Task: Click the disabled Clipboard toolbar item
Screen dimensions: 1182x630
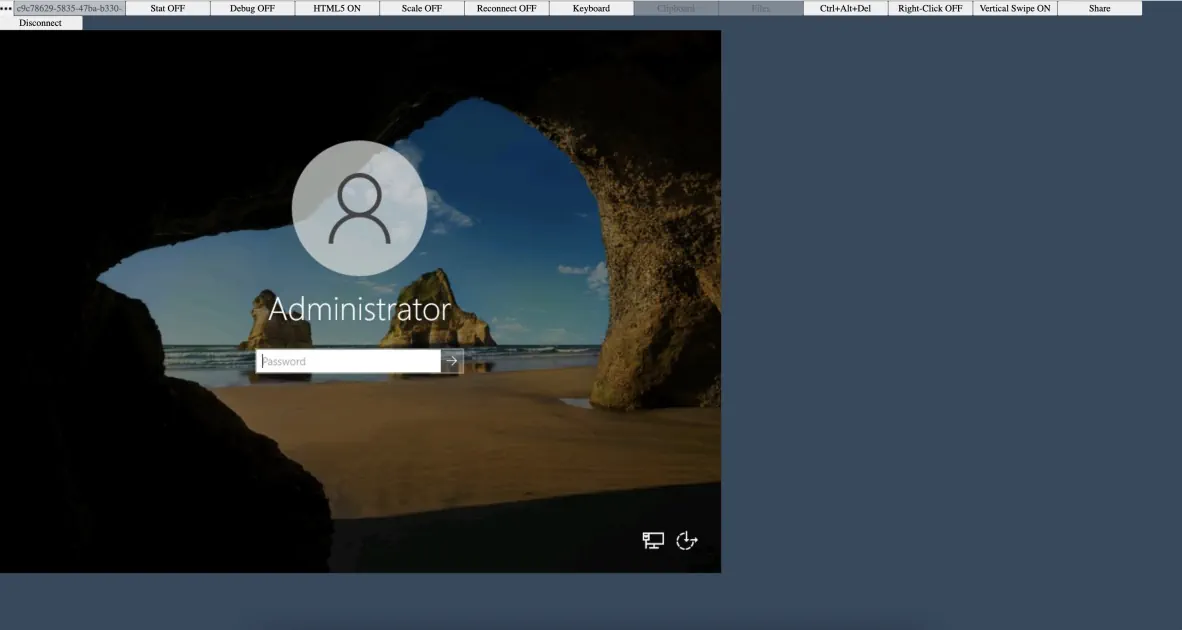Action: coord(676,8)
